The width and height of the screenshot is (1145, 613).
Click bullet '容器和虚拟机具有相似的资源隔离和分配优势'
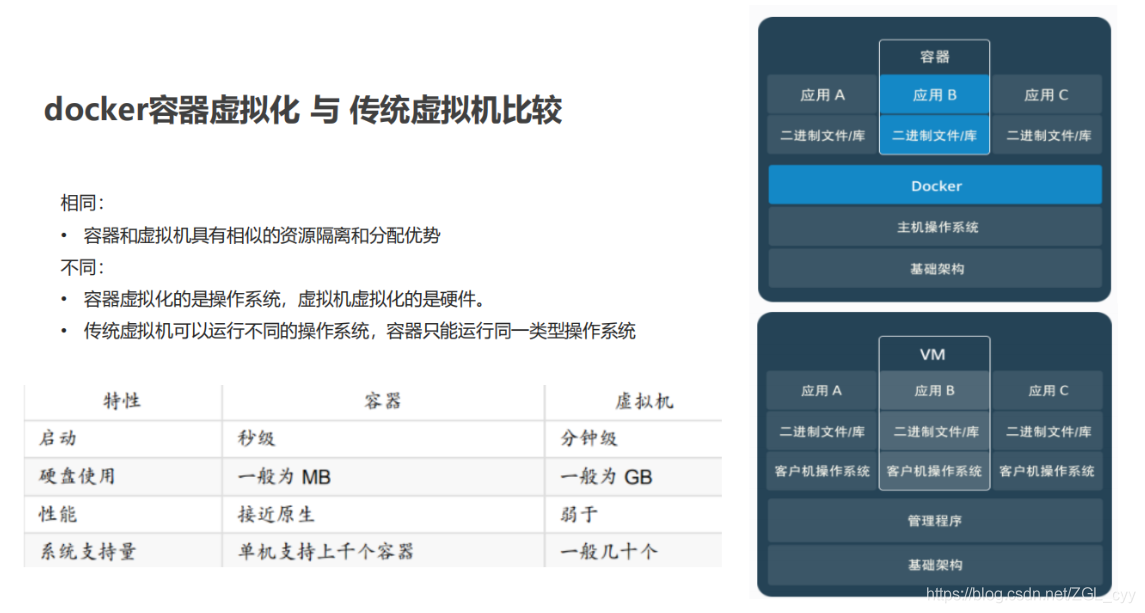point(262,235)
